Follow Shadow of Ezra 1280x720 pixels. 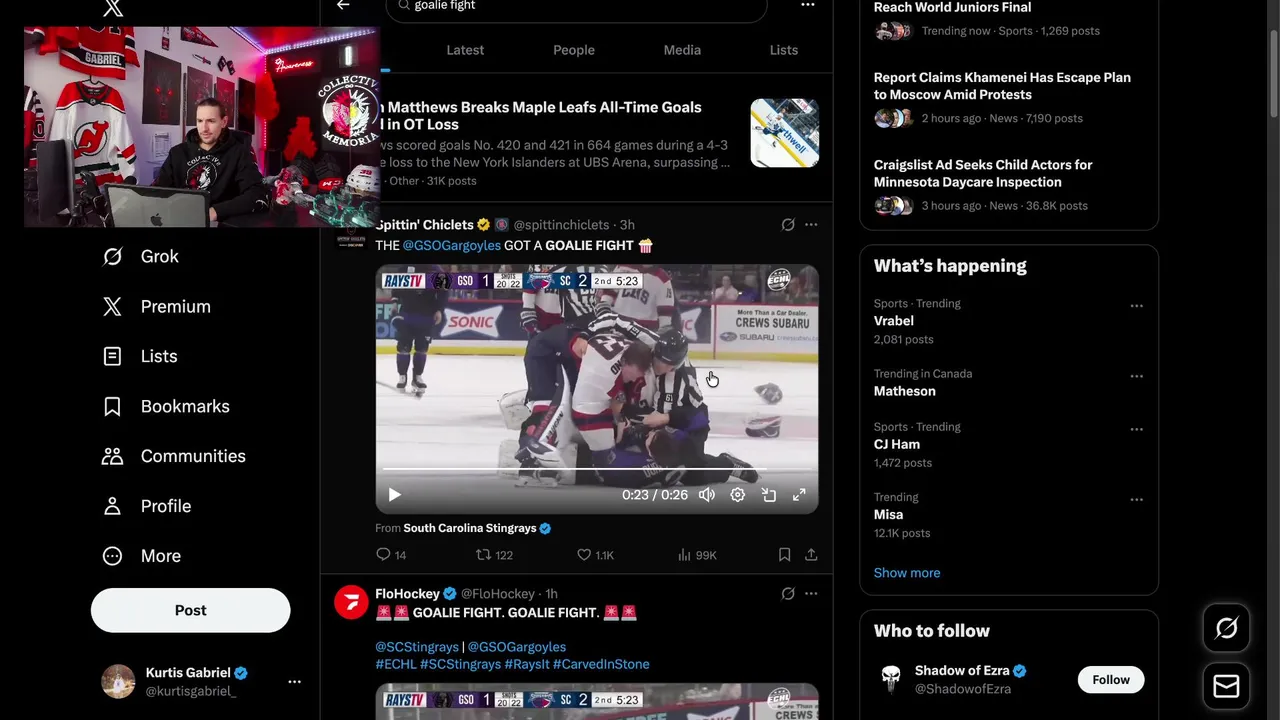coord(1111,680)
